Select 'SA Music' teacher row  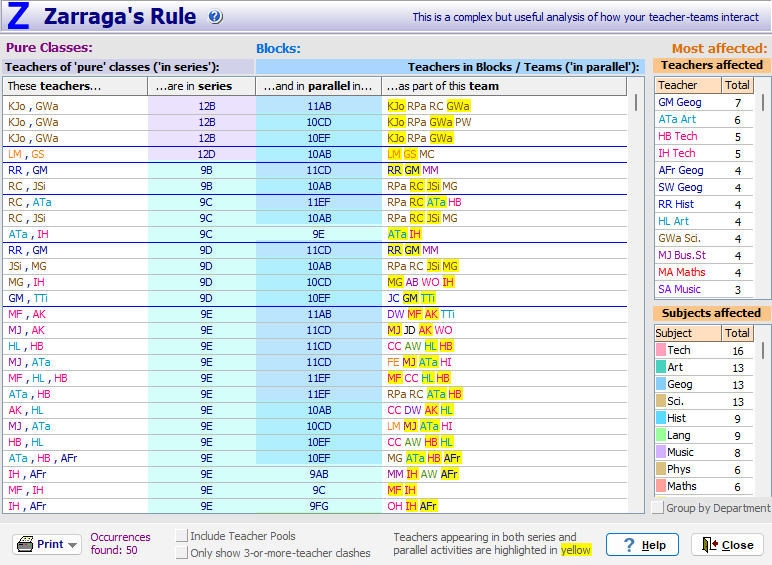704,289
